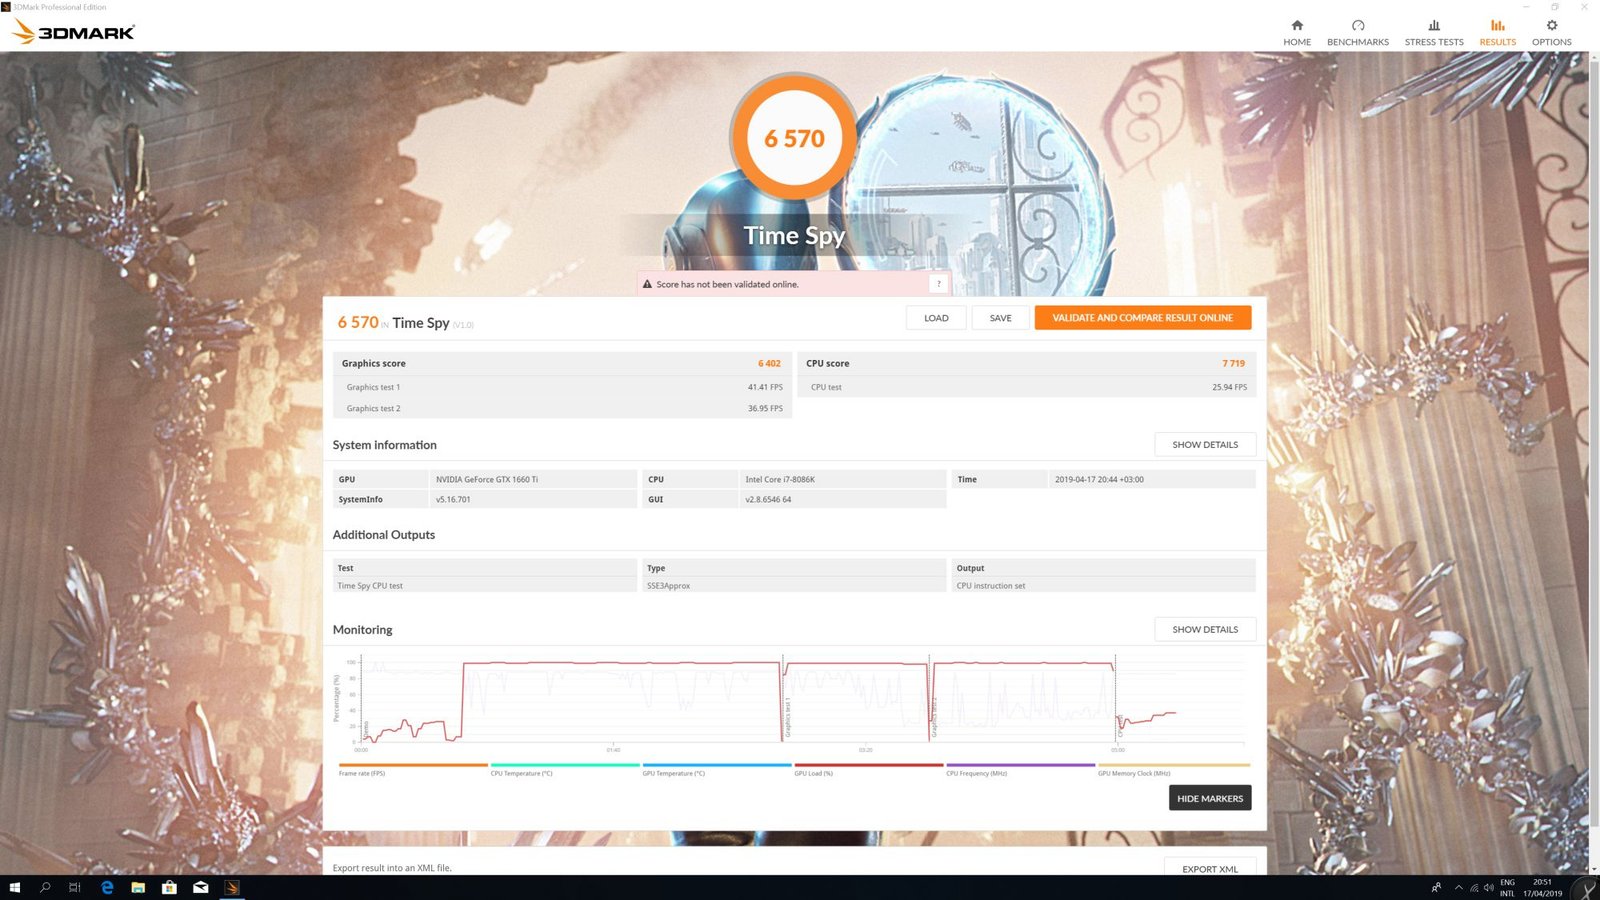Click the SSE3Approx type value
This screenshot has height=900, width=1600.
pos(668,586)
